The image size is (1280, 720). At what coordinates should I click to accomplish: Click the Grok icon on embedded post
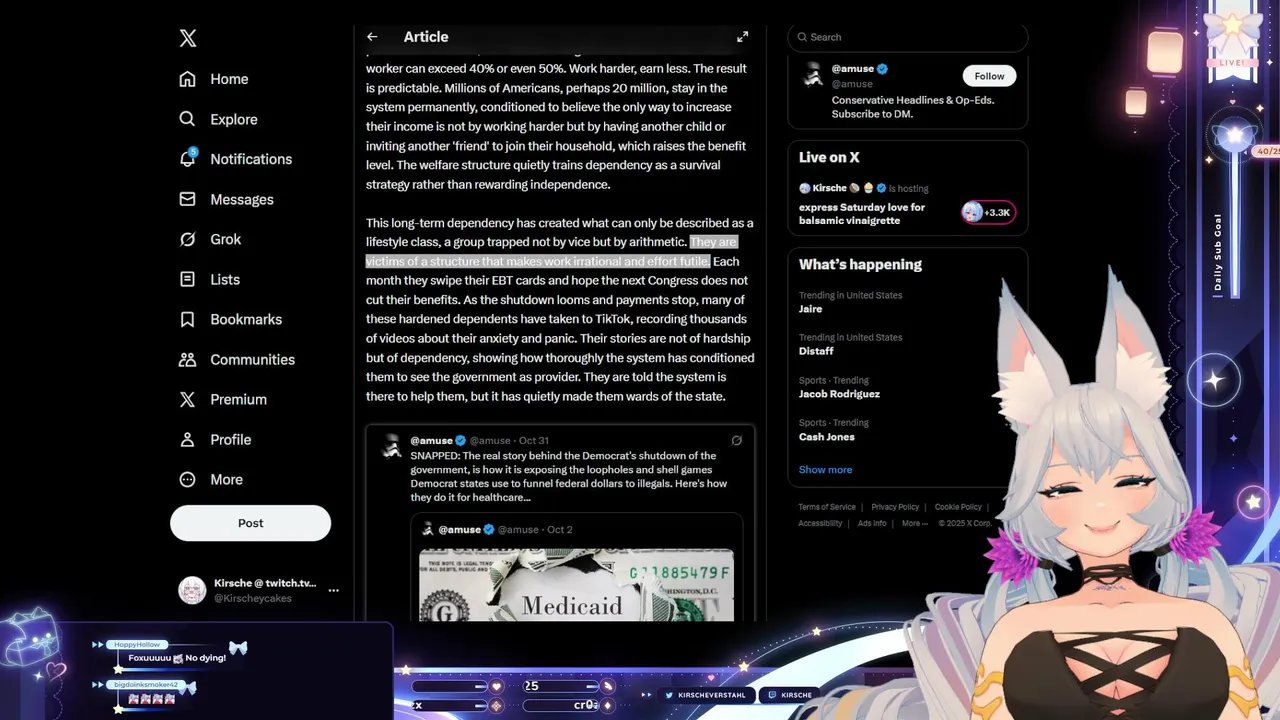(736, 440)
